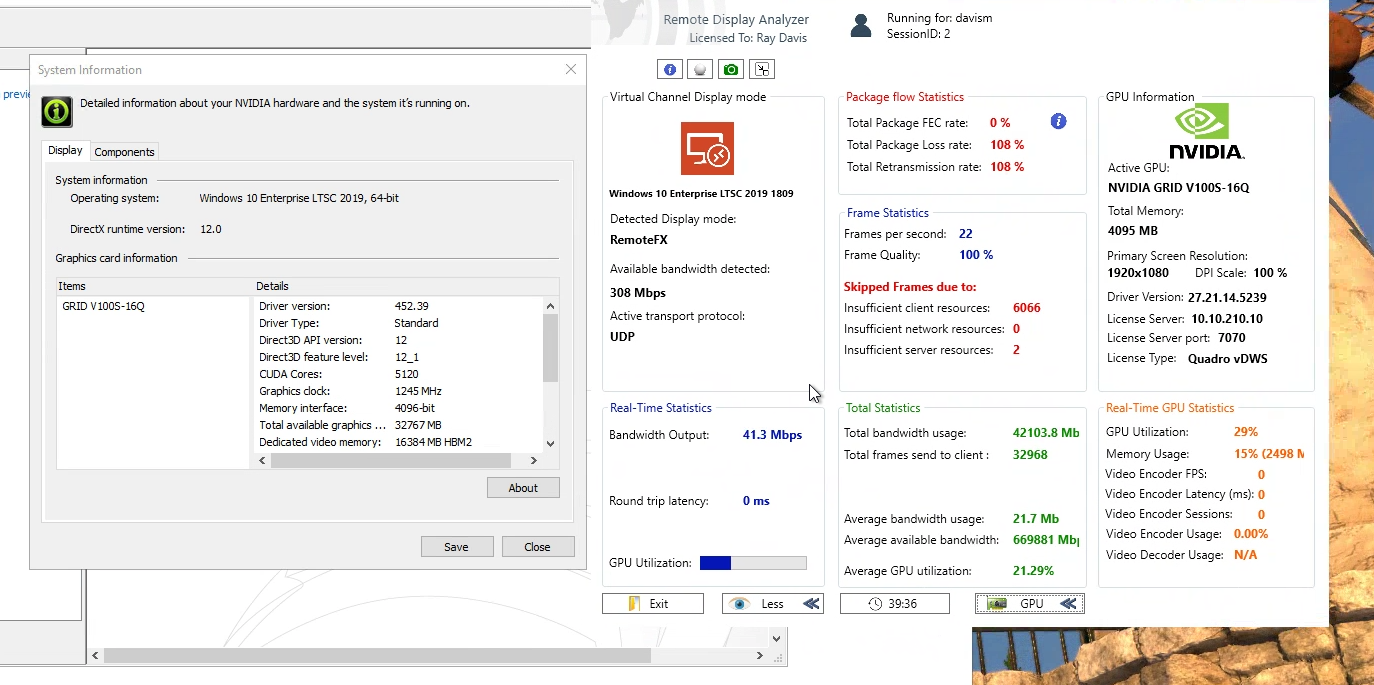The height and width of the screenshot is (685, 1374).
Task: Click Graphics clock value 1245 MHz
Action: pyautogui.click(x=418, y=391)
